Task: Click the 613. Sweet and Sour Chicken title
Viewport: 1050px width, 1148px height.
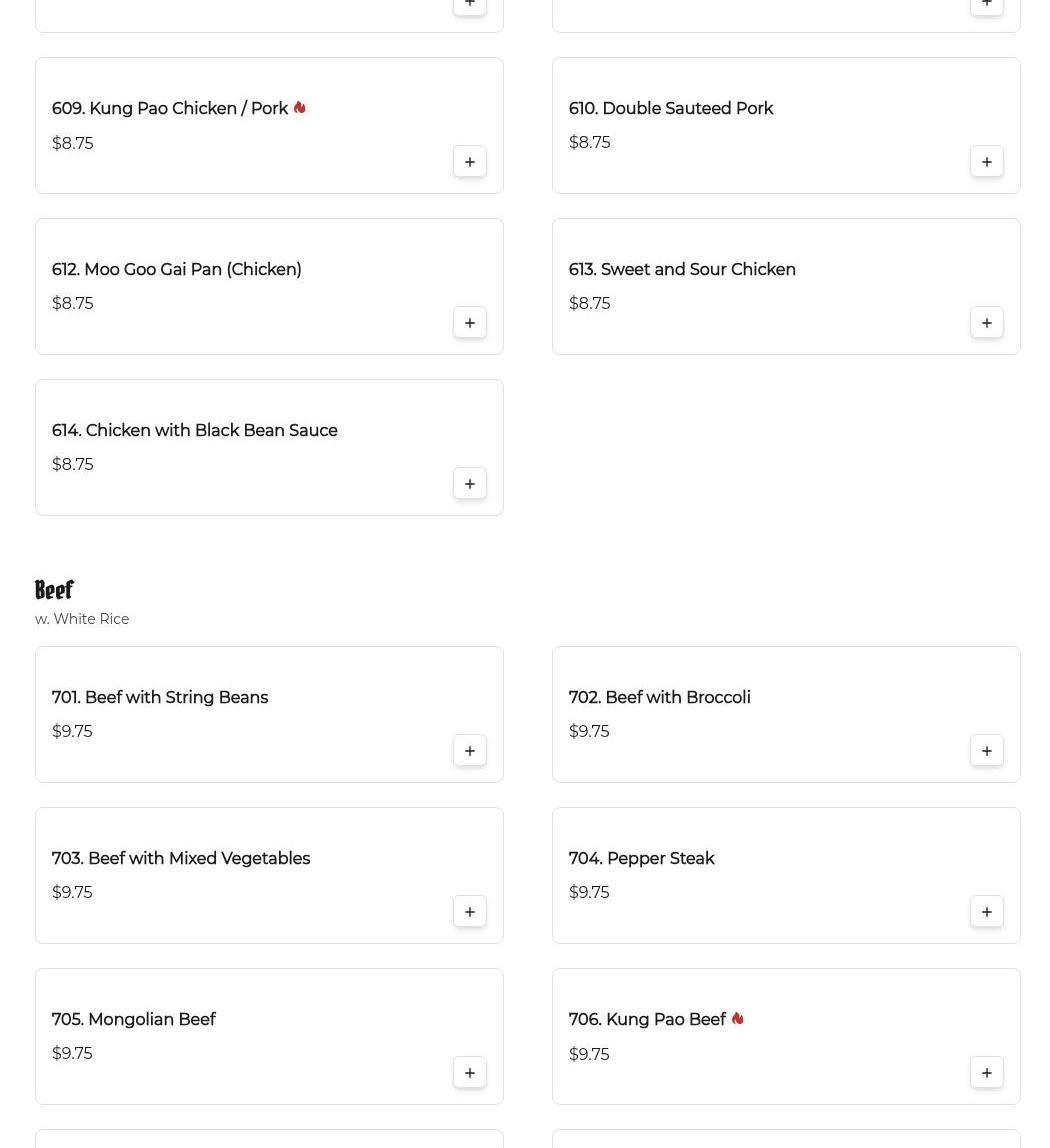Action: 682,270
